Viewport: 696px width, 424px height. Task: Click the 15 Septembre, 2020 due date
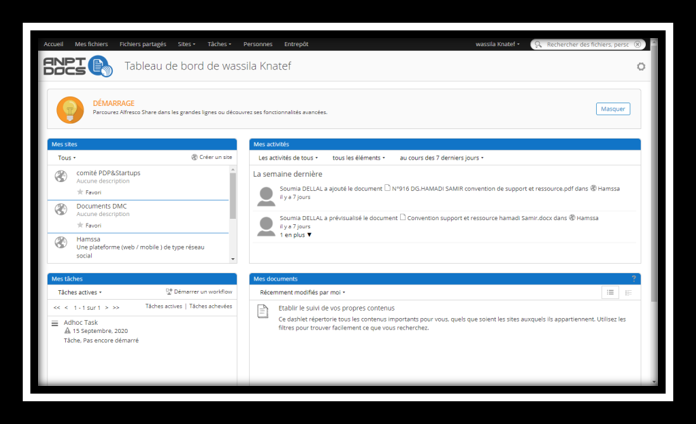[x=100, y=331]
